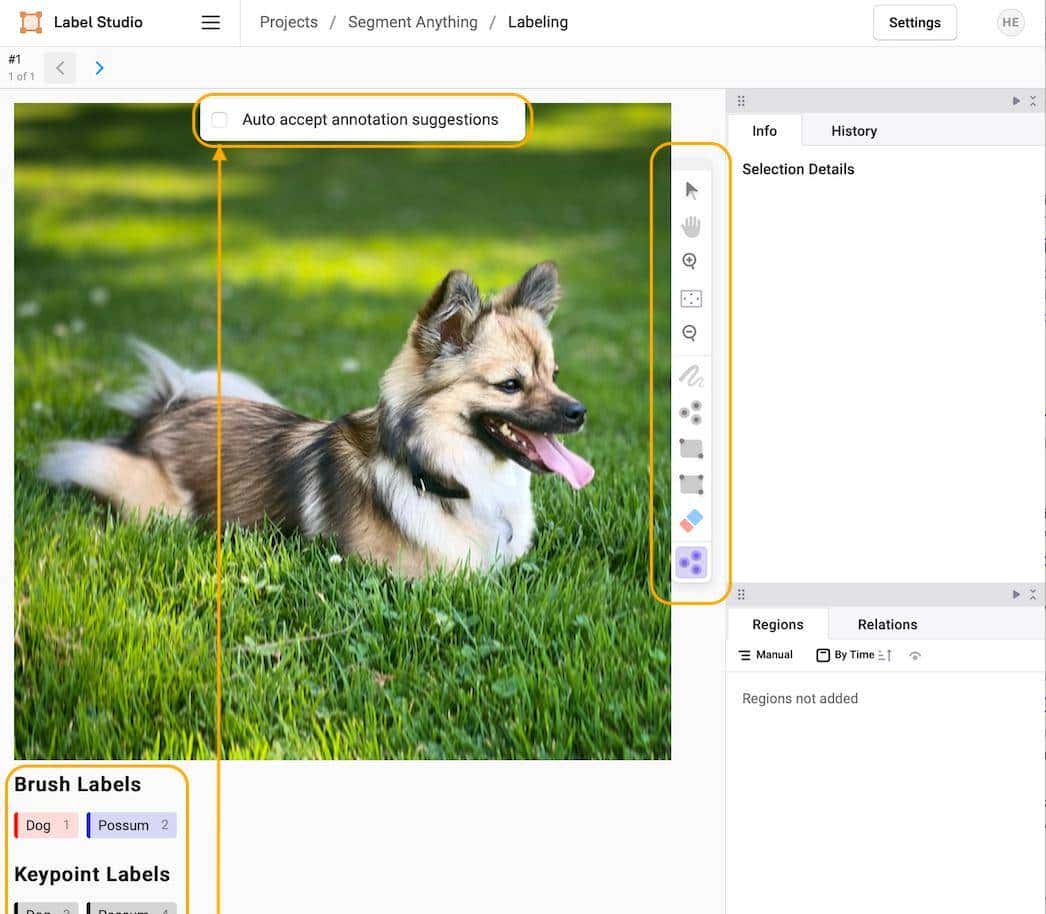The image size is (1046, 914).
Task: Collapse the Info panel using top-right chevrons
Action: (1033, 101)
